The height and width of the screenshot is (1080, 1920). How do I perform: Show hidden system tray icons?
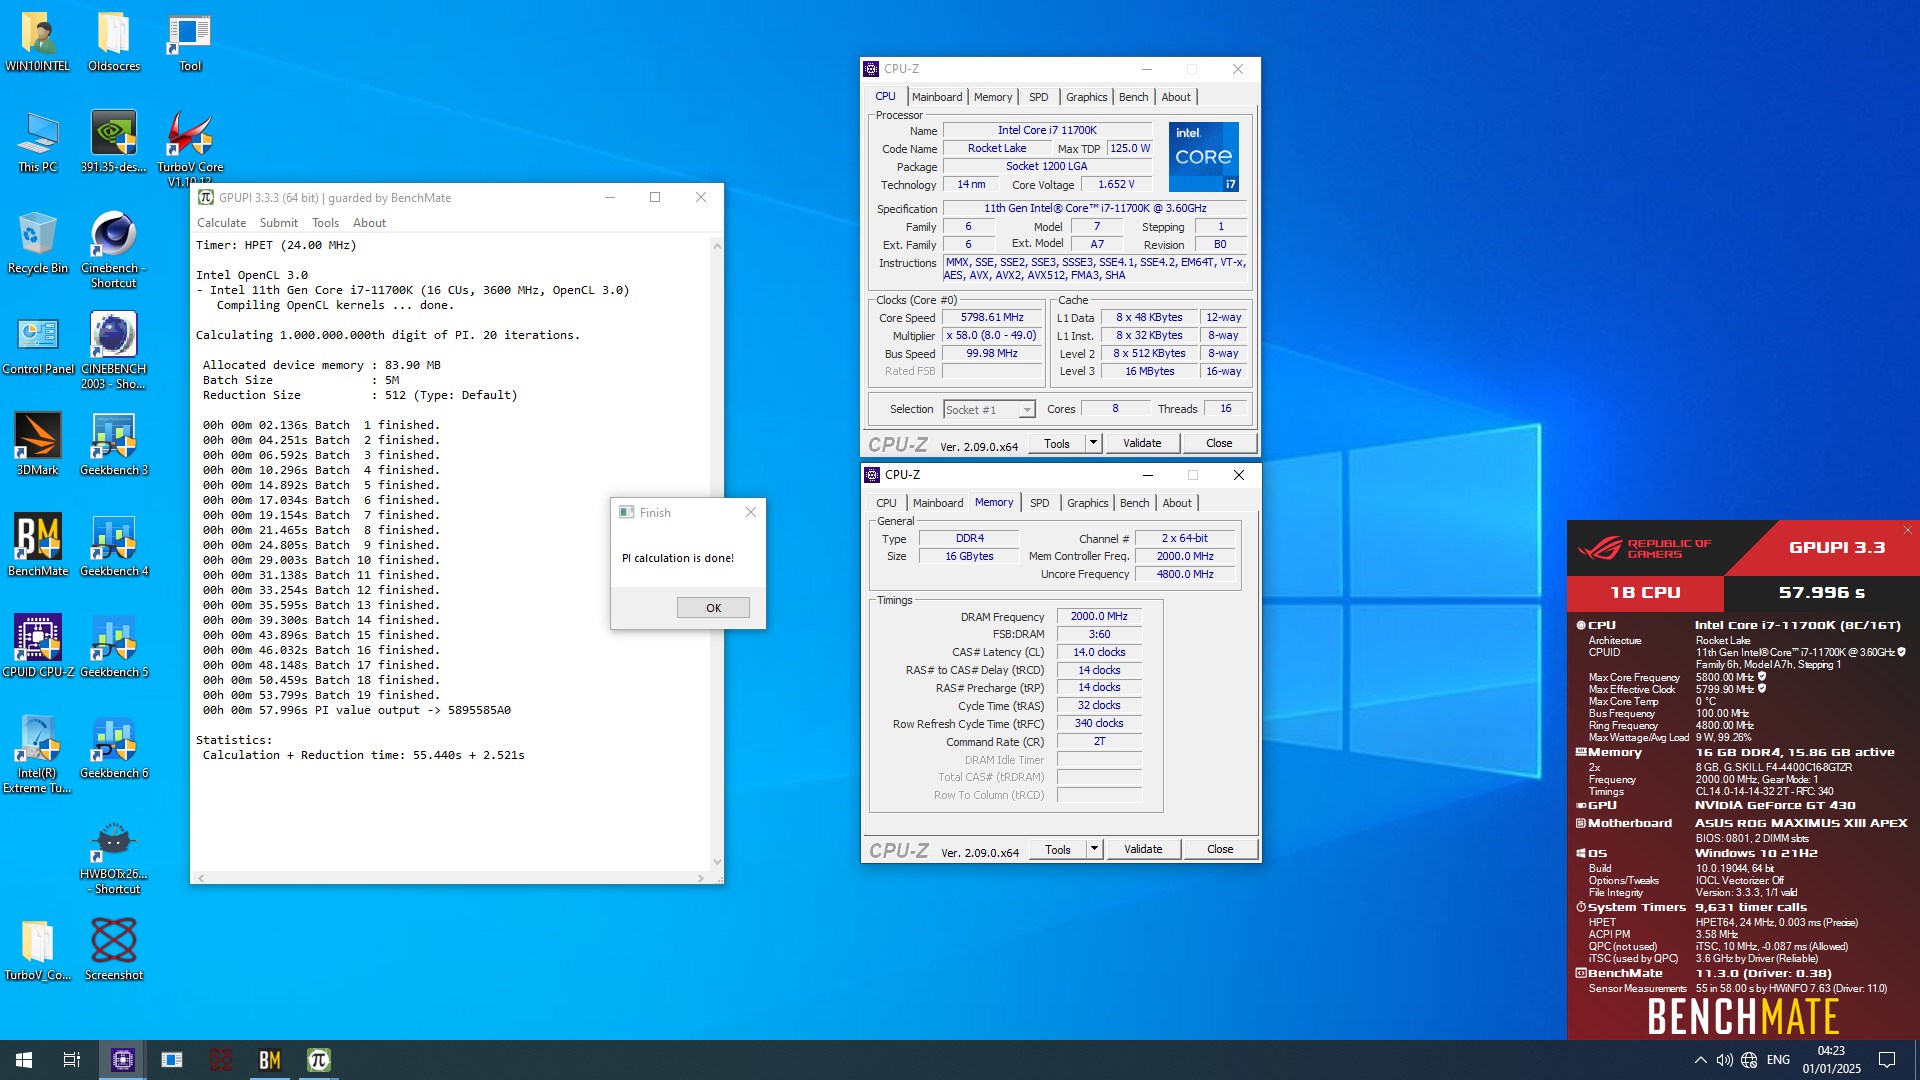pos(1700,1060)
